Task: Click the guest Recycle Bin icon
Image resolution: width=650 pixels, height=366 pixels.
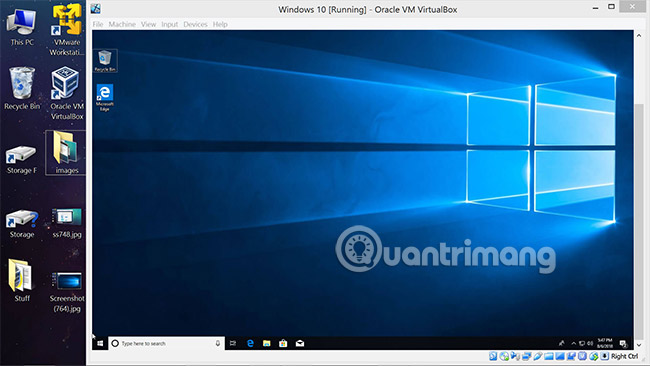Action: pyautogui.click(x=105, y=61)
